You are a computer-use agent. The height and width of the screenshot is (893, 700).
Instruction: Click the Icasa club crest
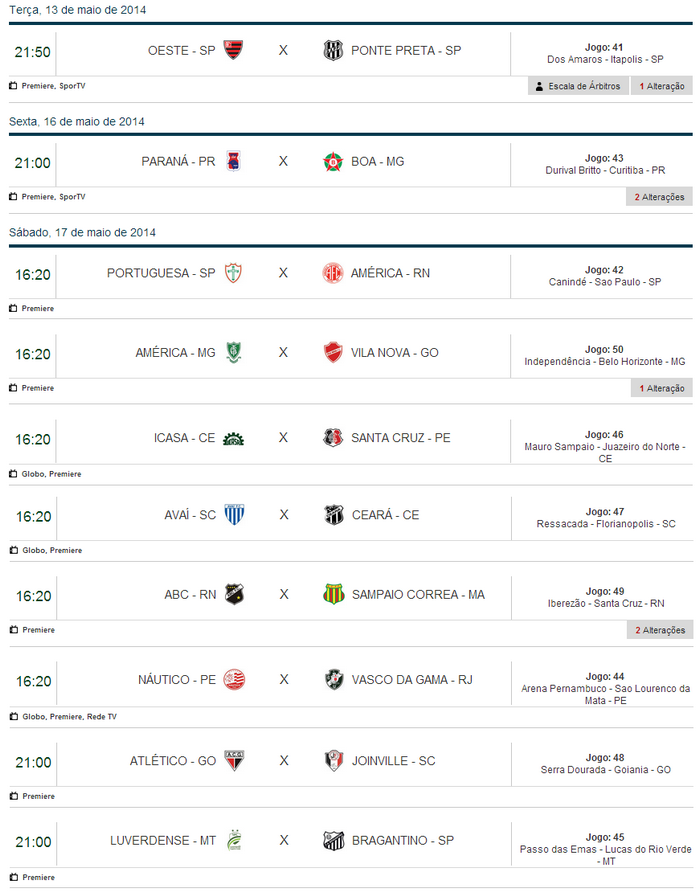point(233,438)
